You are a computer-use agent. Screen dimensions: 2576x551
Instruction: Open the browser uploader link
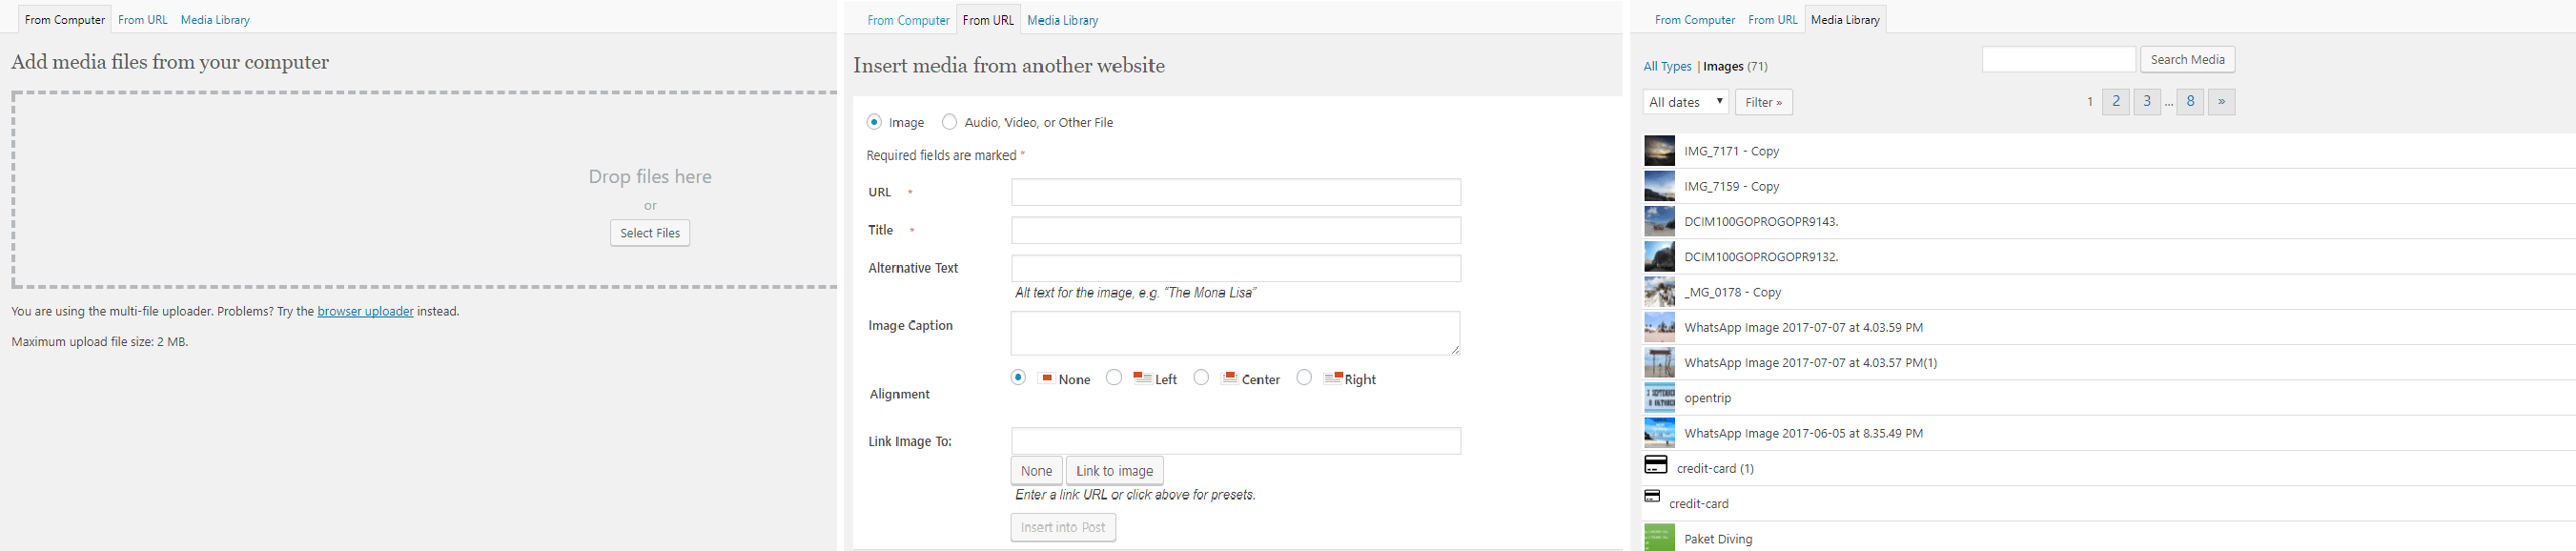(365, 311)
